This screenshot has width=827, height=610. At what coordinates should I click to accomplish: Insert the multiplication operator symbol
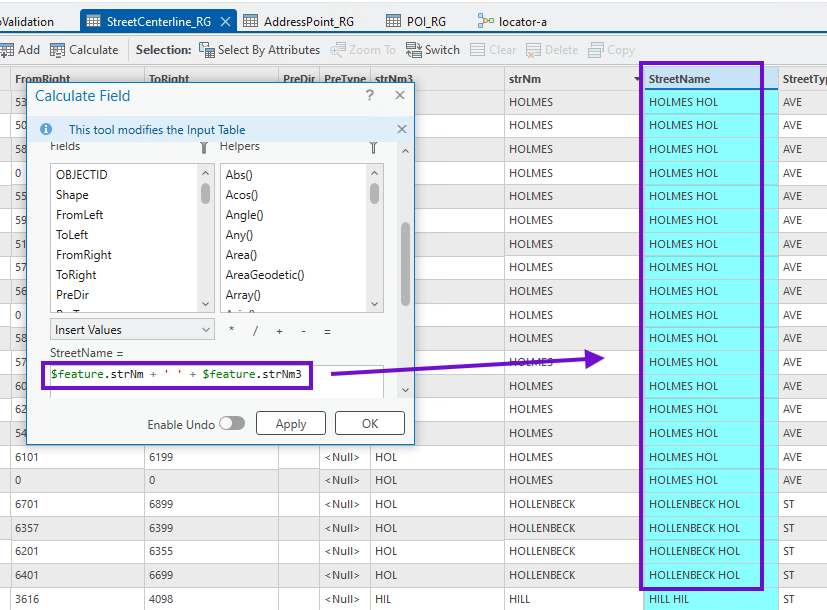pos(232,330)
